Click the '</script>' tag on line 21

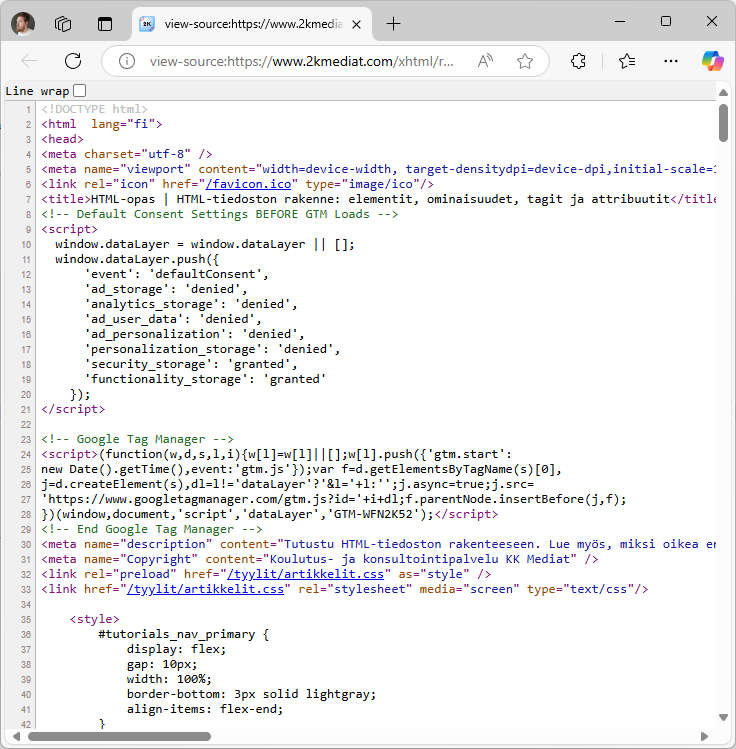(73, 409)
